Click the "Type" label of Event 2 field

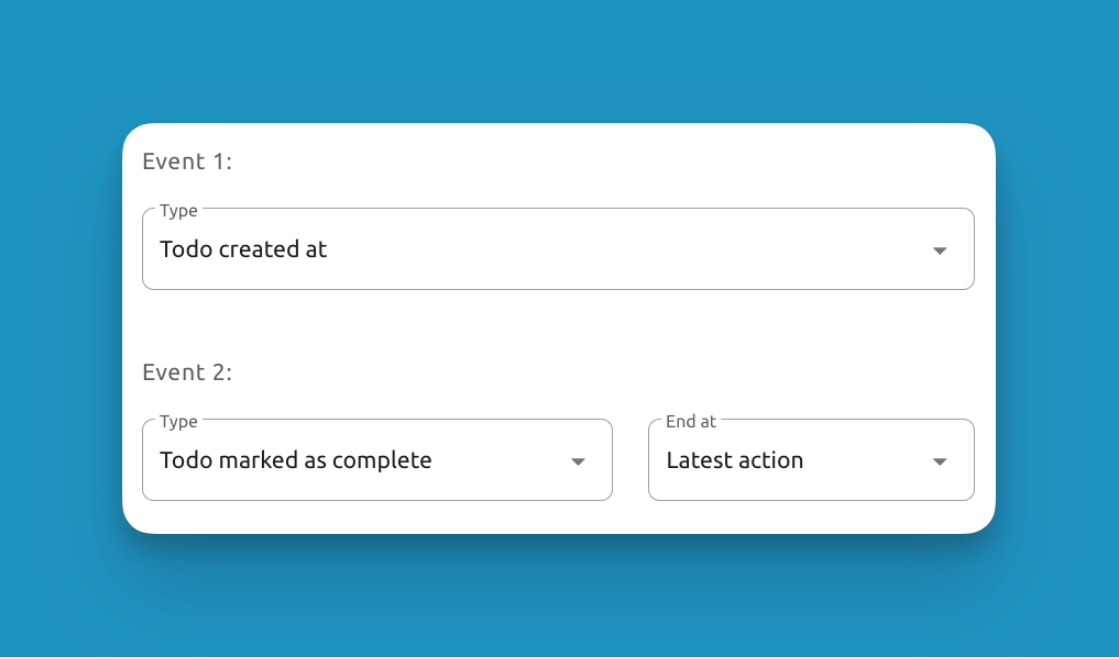[179, 422]
